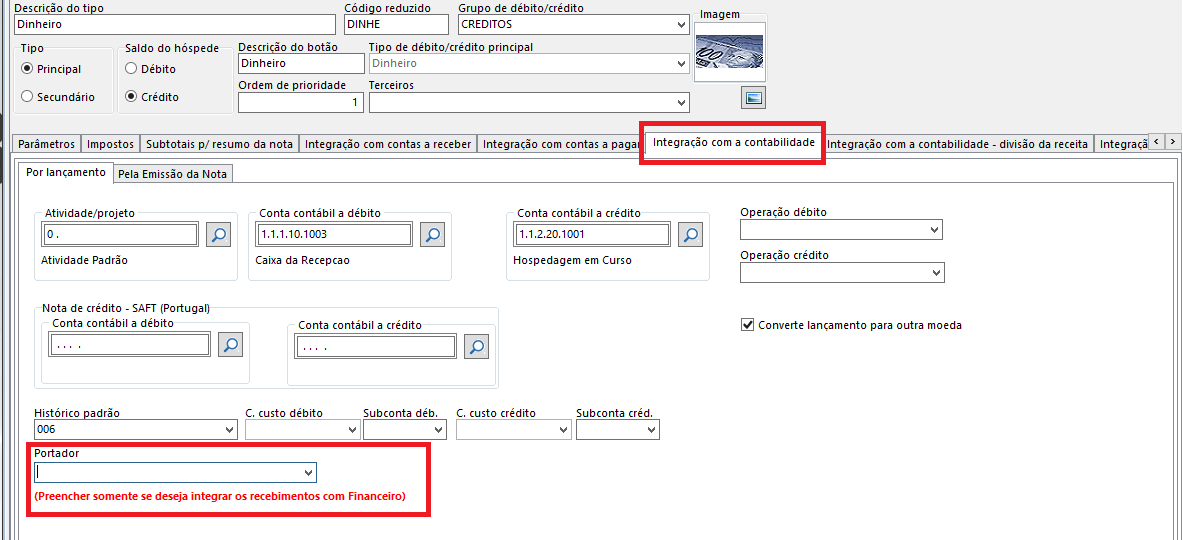1183x540 pixels.
Task: Open C. custo crédito dropdown
Action: [x=563, y=430]
